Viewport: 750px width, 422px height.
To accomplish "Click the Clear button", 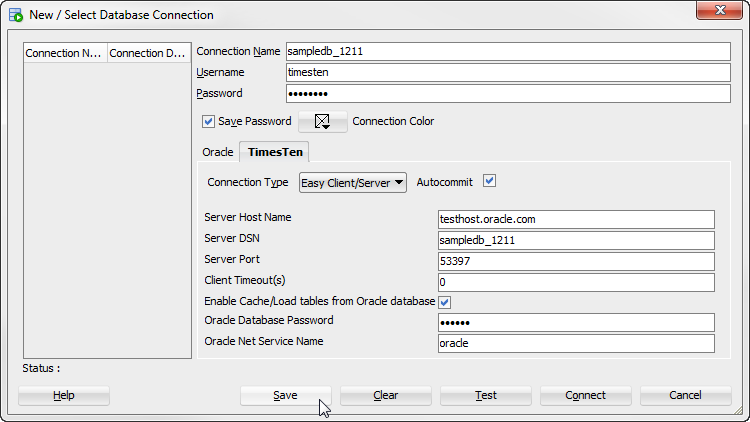I will click(386, 396).
